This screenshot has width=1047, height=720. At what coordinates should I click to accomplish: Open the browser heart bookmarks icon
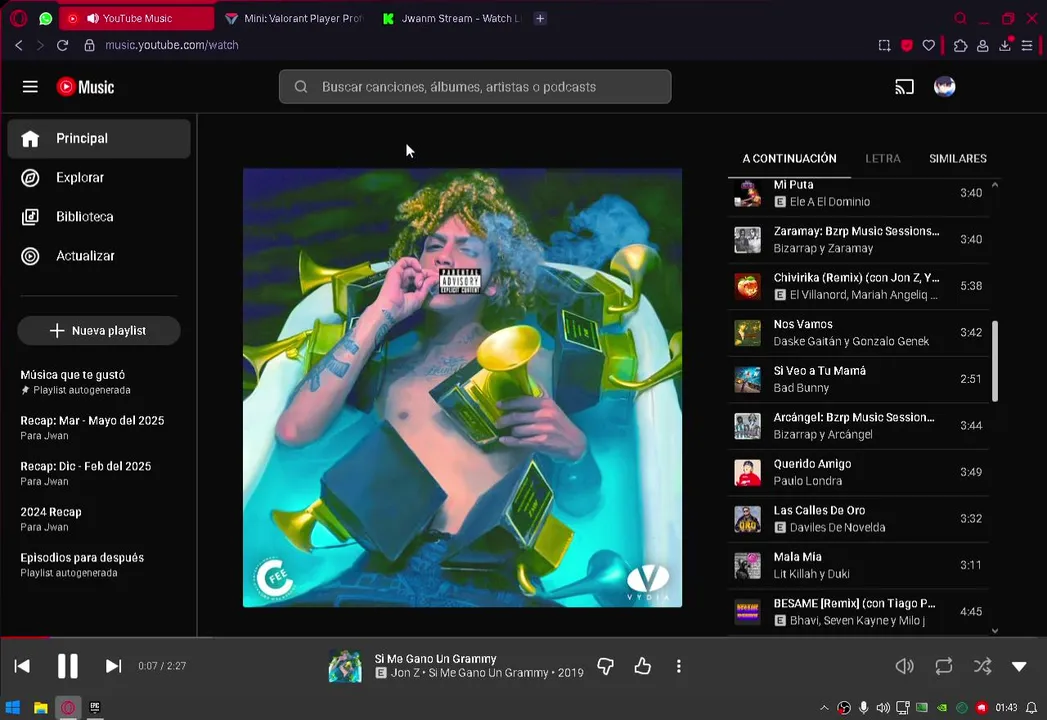coord(928,45)
